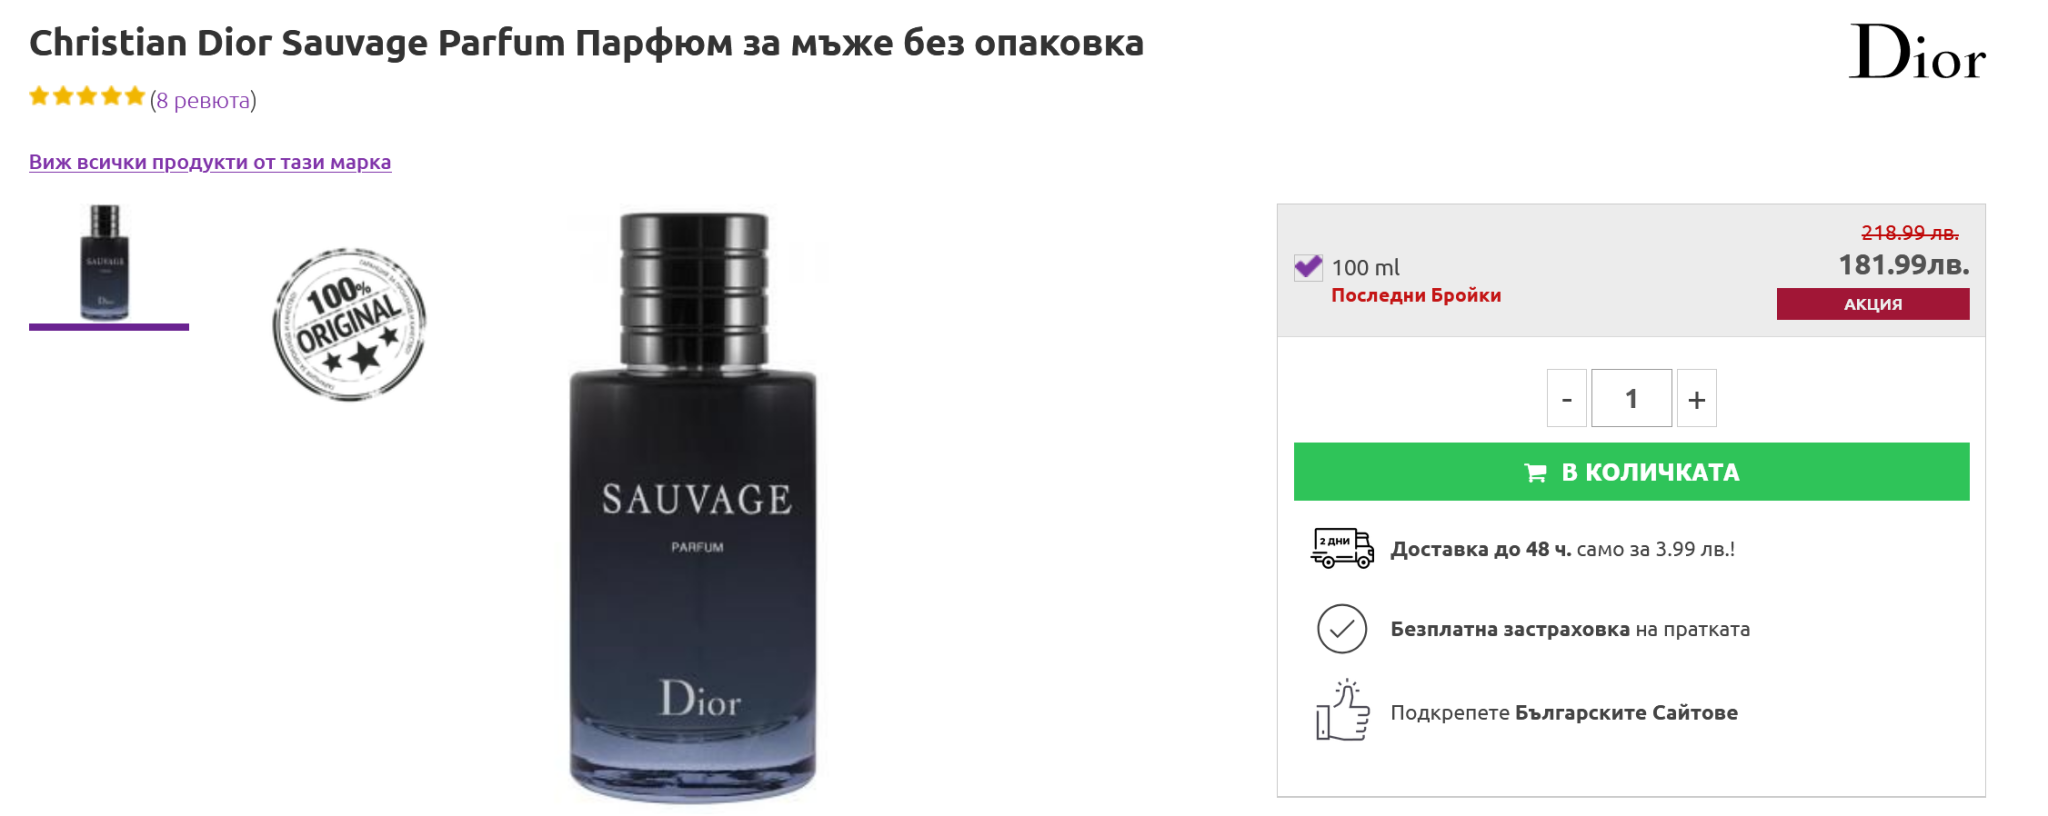
Task: Open the 8 ревюта reviews link
Action: pos(203,100)
